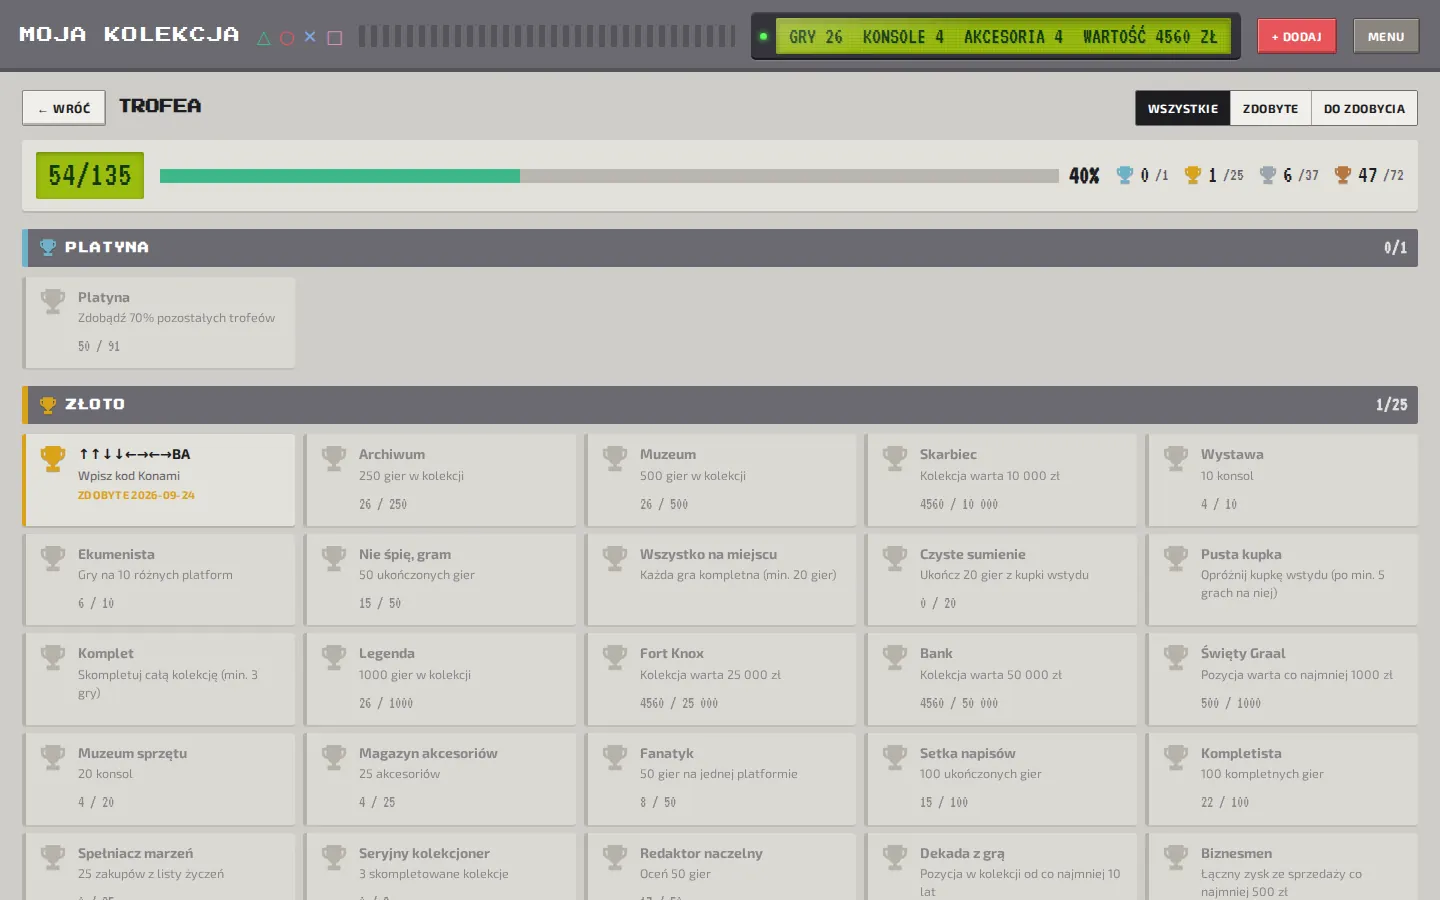The height and width of the screenshot is (900, 1440).
Task: Click the trophy icon in the Złoto section header
Action: (x=47, y=405)
